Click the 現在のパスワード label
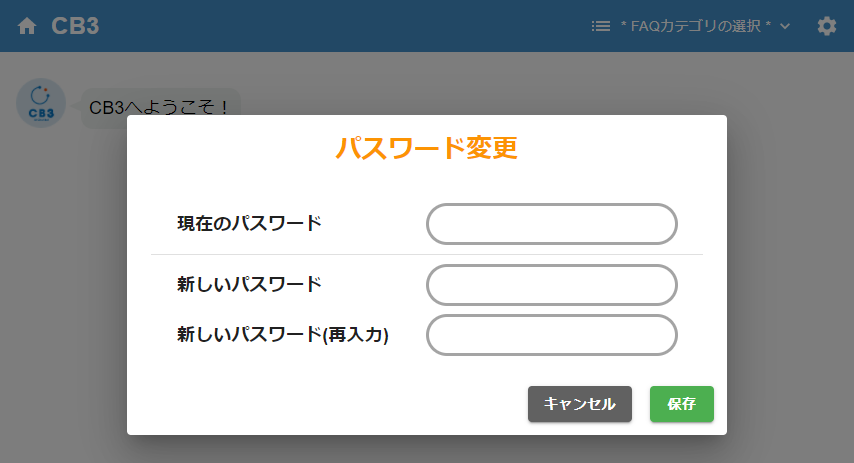This screenshot has width=854, height=463. (x=249, y=224)
